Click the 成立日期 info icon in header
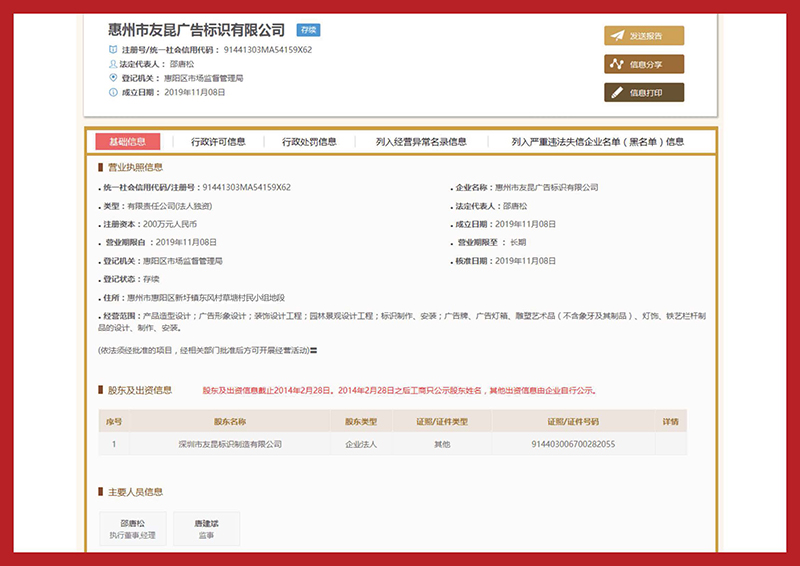The image size is (800, 566). pyautogui.click(x=113, y=92)
